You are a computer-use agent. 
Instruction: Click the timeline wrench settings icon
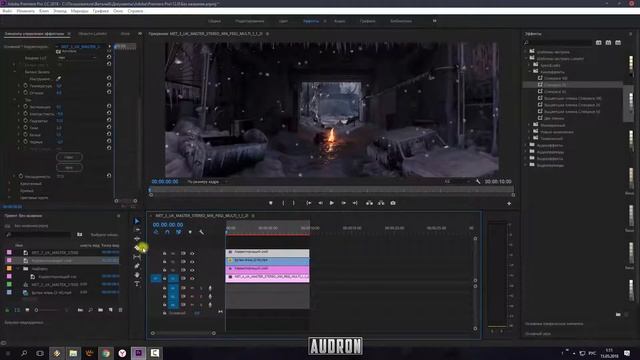click(201, 232)
